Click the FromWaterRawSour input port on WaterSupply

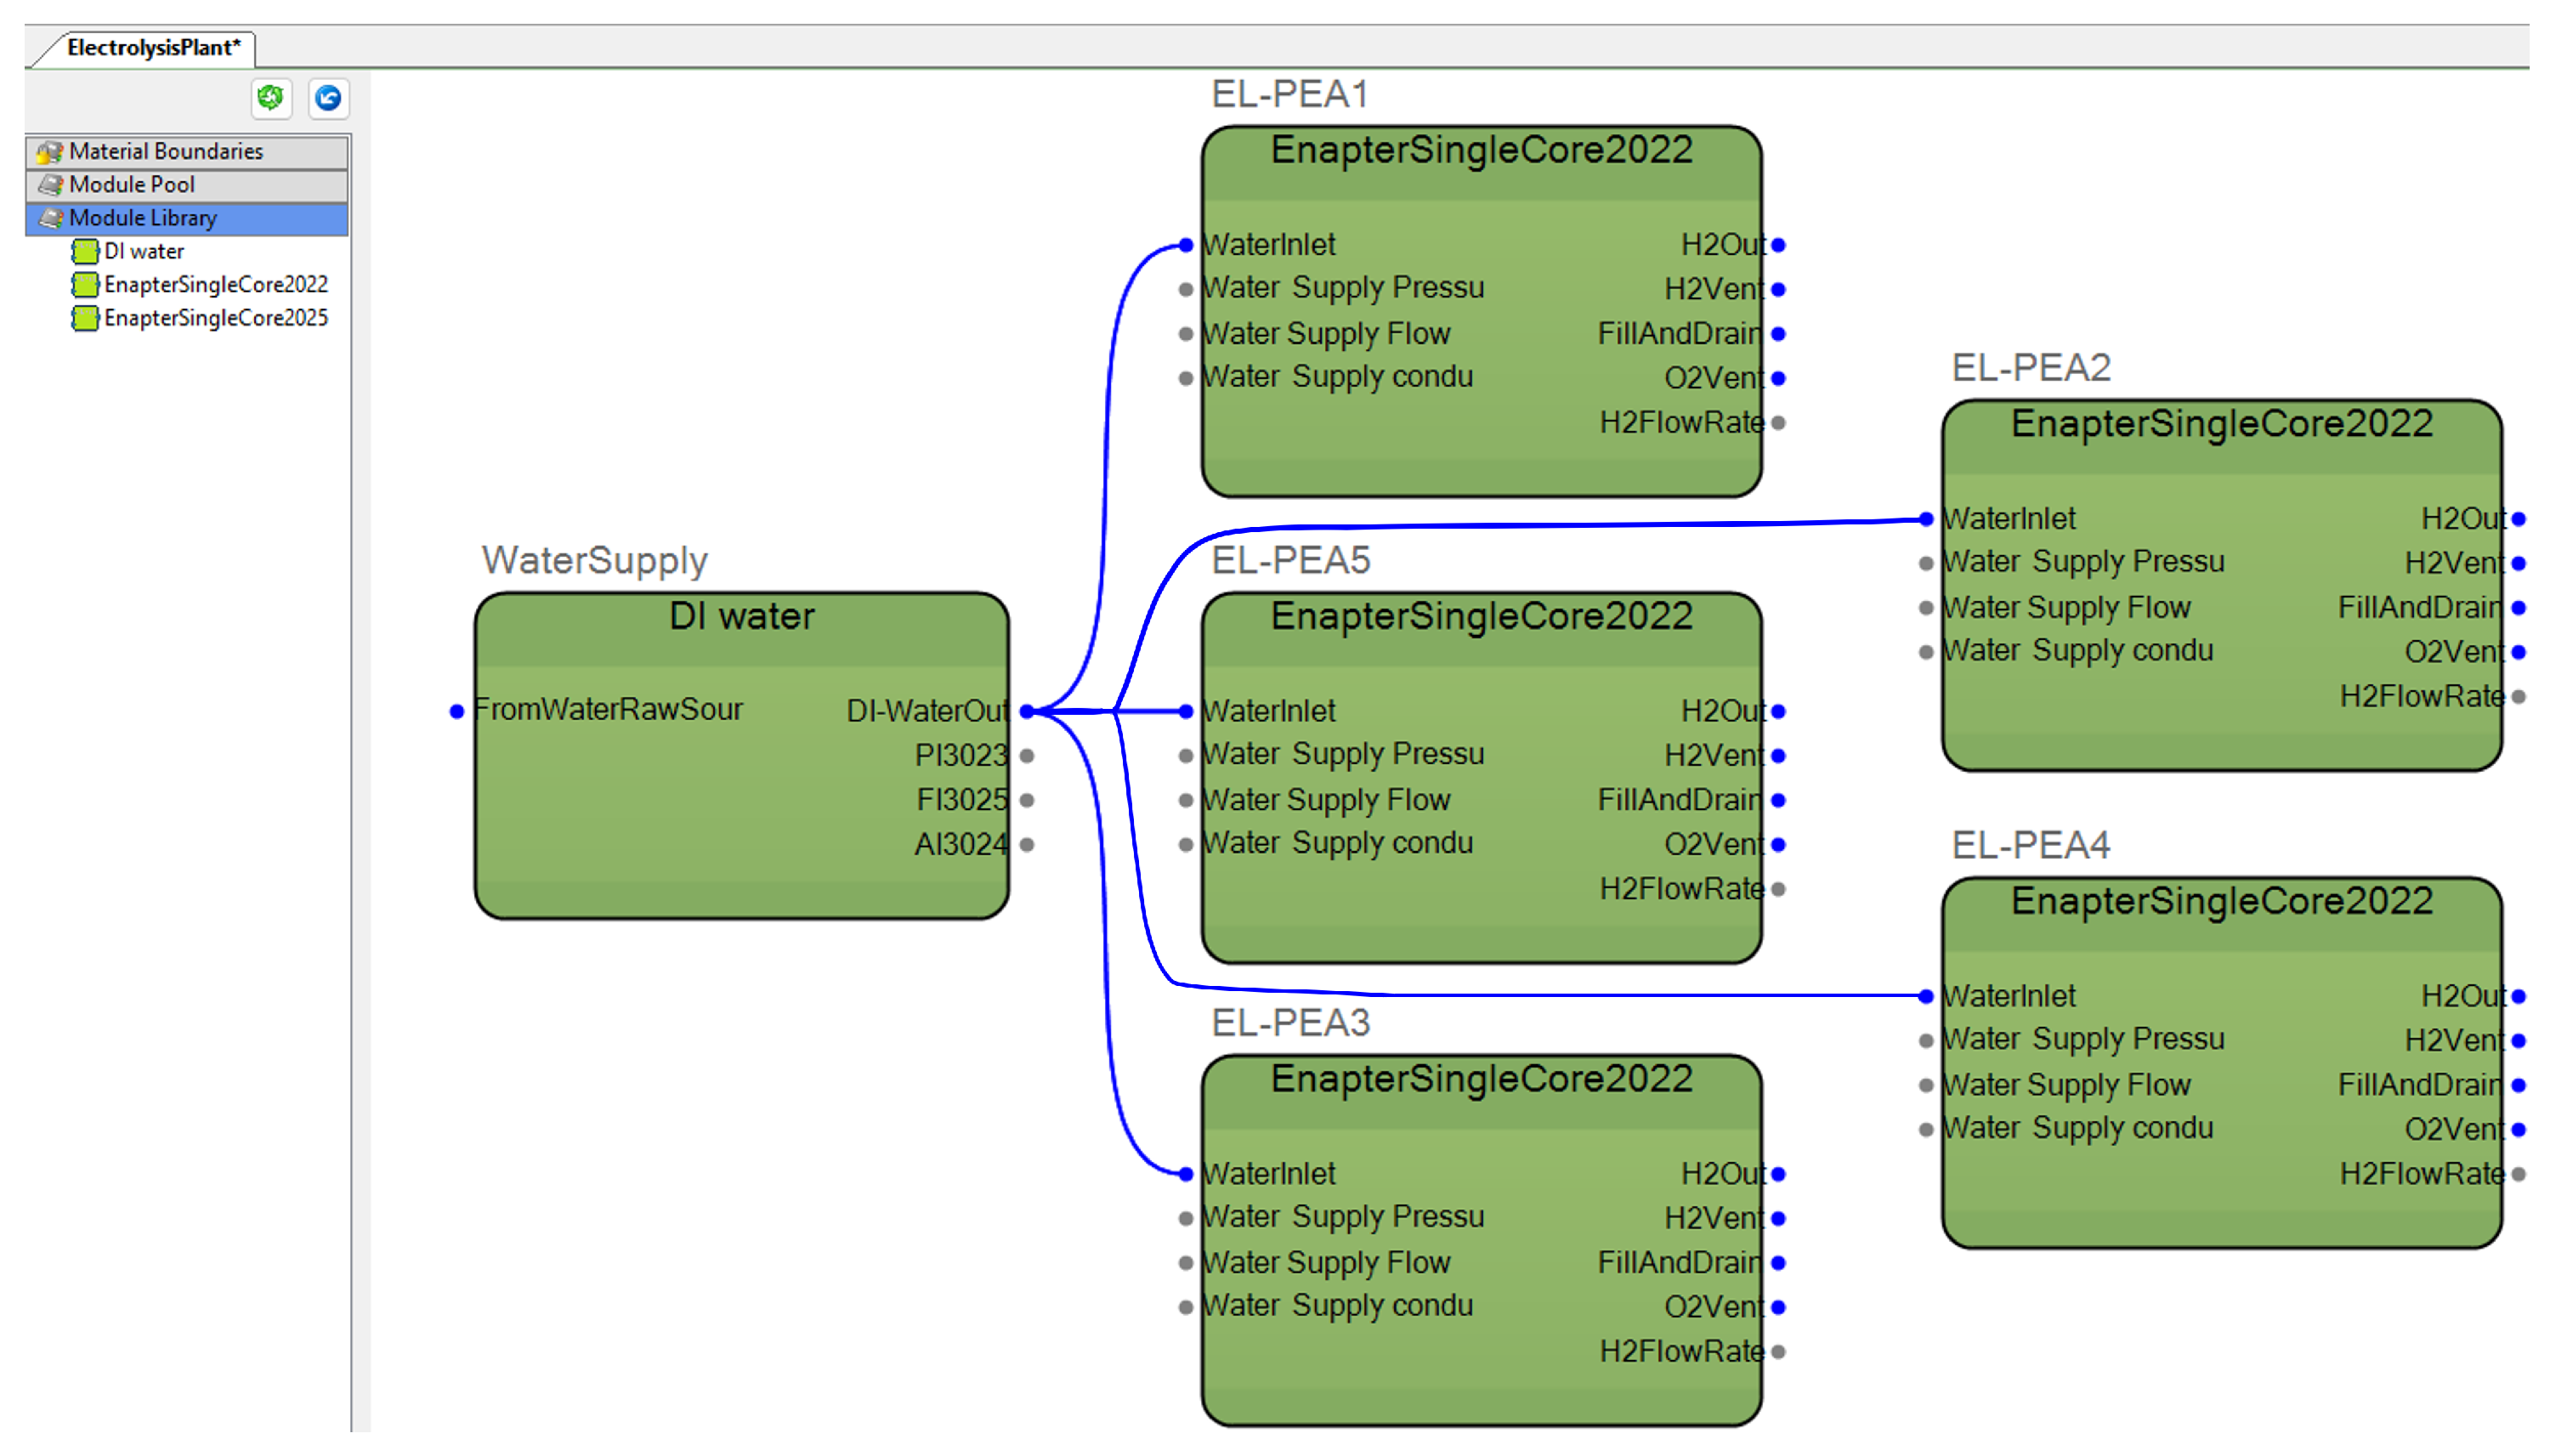tap(457, 711)
